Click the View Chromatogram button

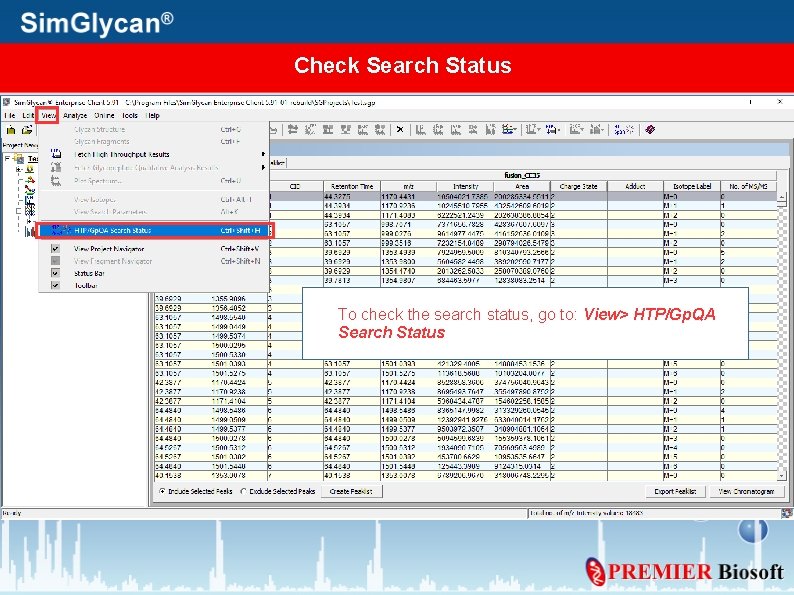[747, 491]
